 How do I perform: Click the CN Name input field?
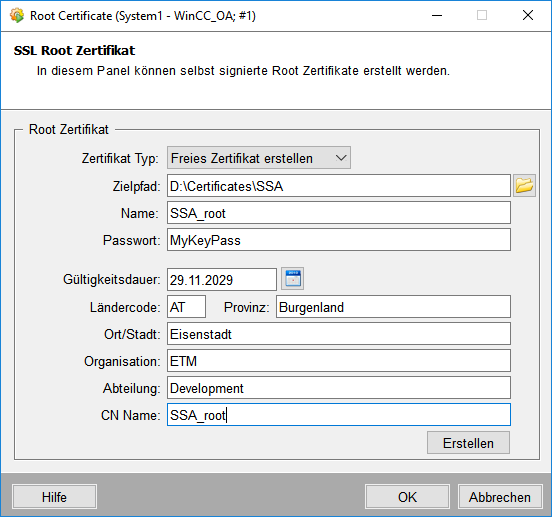(339, 415)
